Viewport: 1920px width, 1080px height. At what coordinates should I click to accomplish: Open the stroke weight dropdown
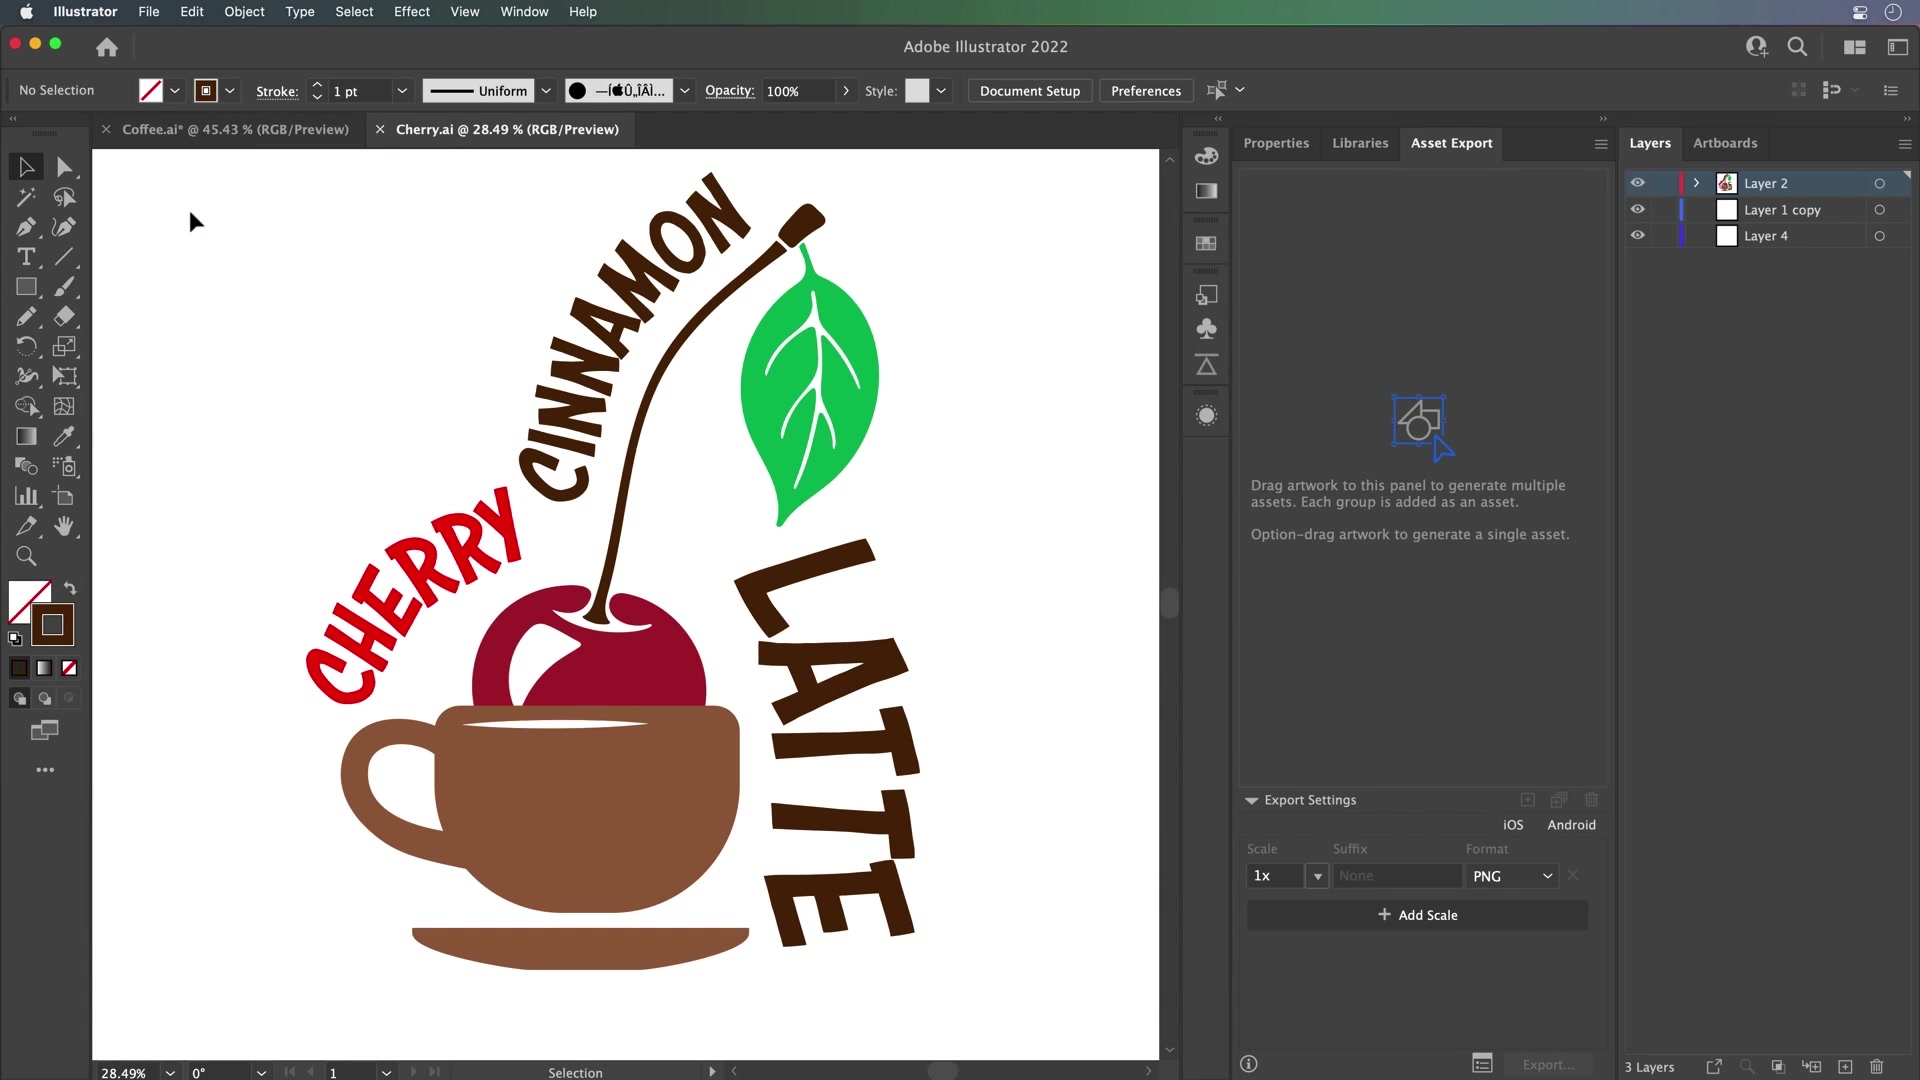402,91
